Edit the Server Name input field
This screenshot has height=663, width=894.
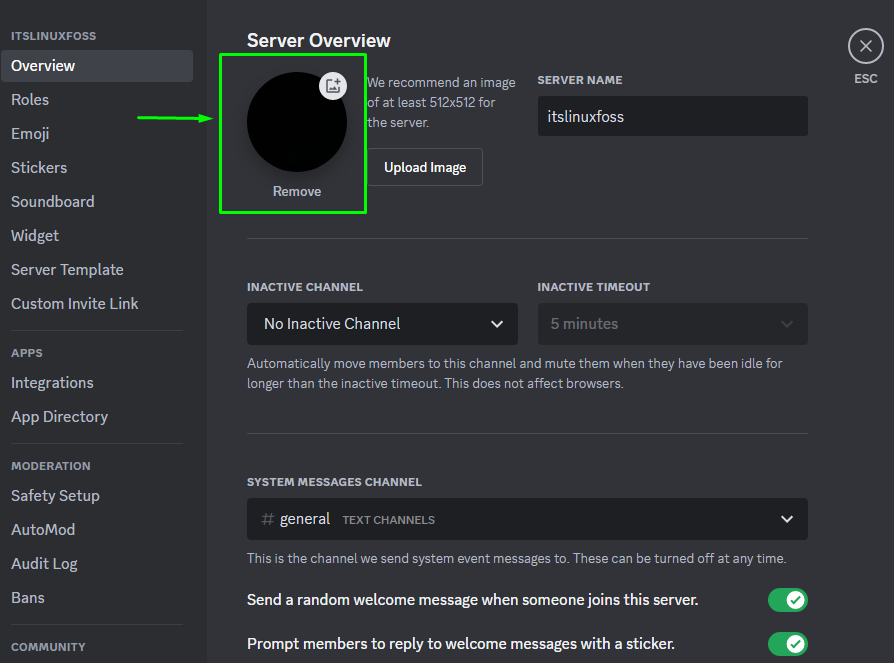(673, 116)
